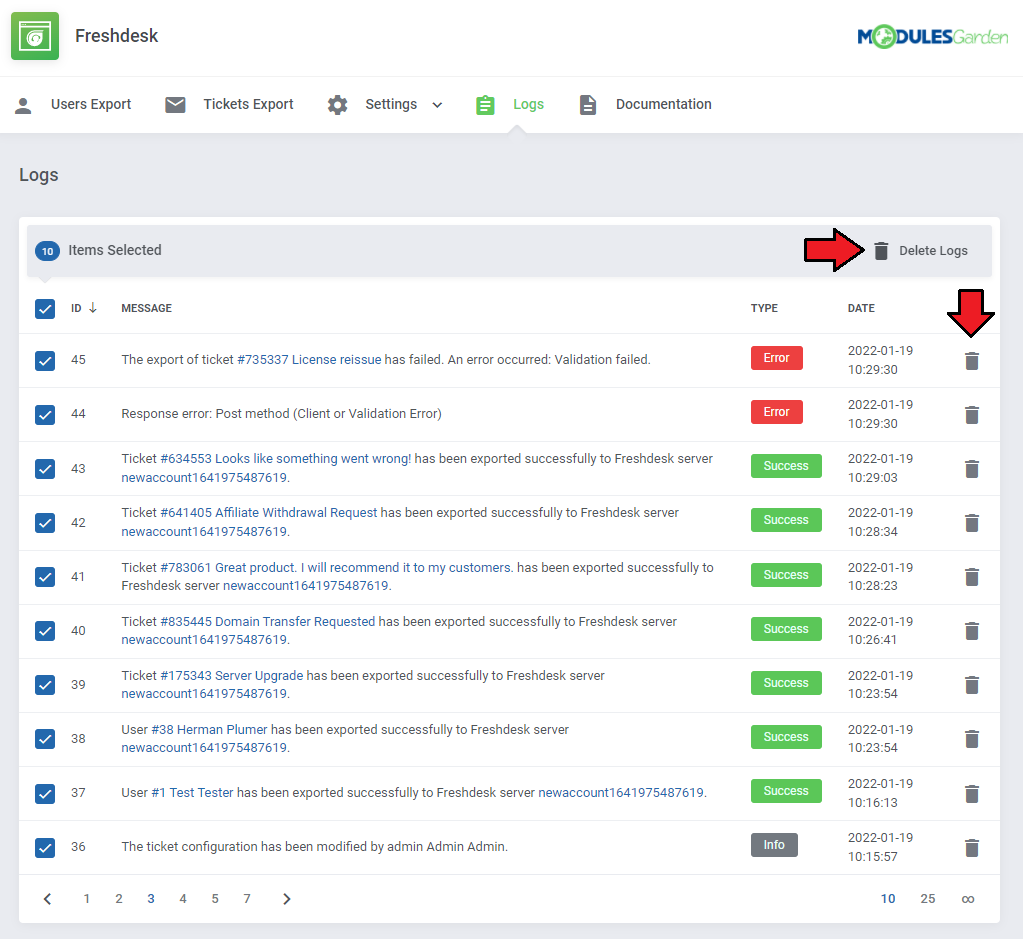Uncheck the checkbox for log 37
Viewport: 1023px width, 939px height.
pos(45,793)
